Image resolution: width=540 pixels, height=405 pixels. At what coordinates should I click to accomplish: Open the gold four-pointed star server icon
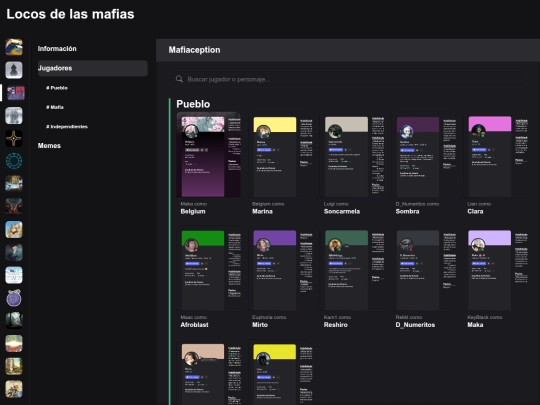[14, 138]
